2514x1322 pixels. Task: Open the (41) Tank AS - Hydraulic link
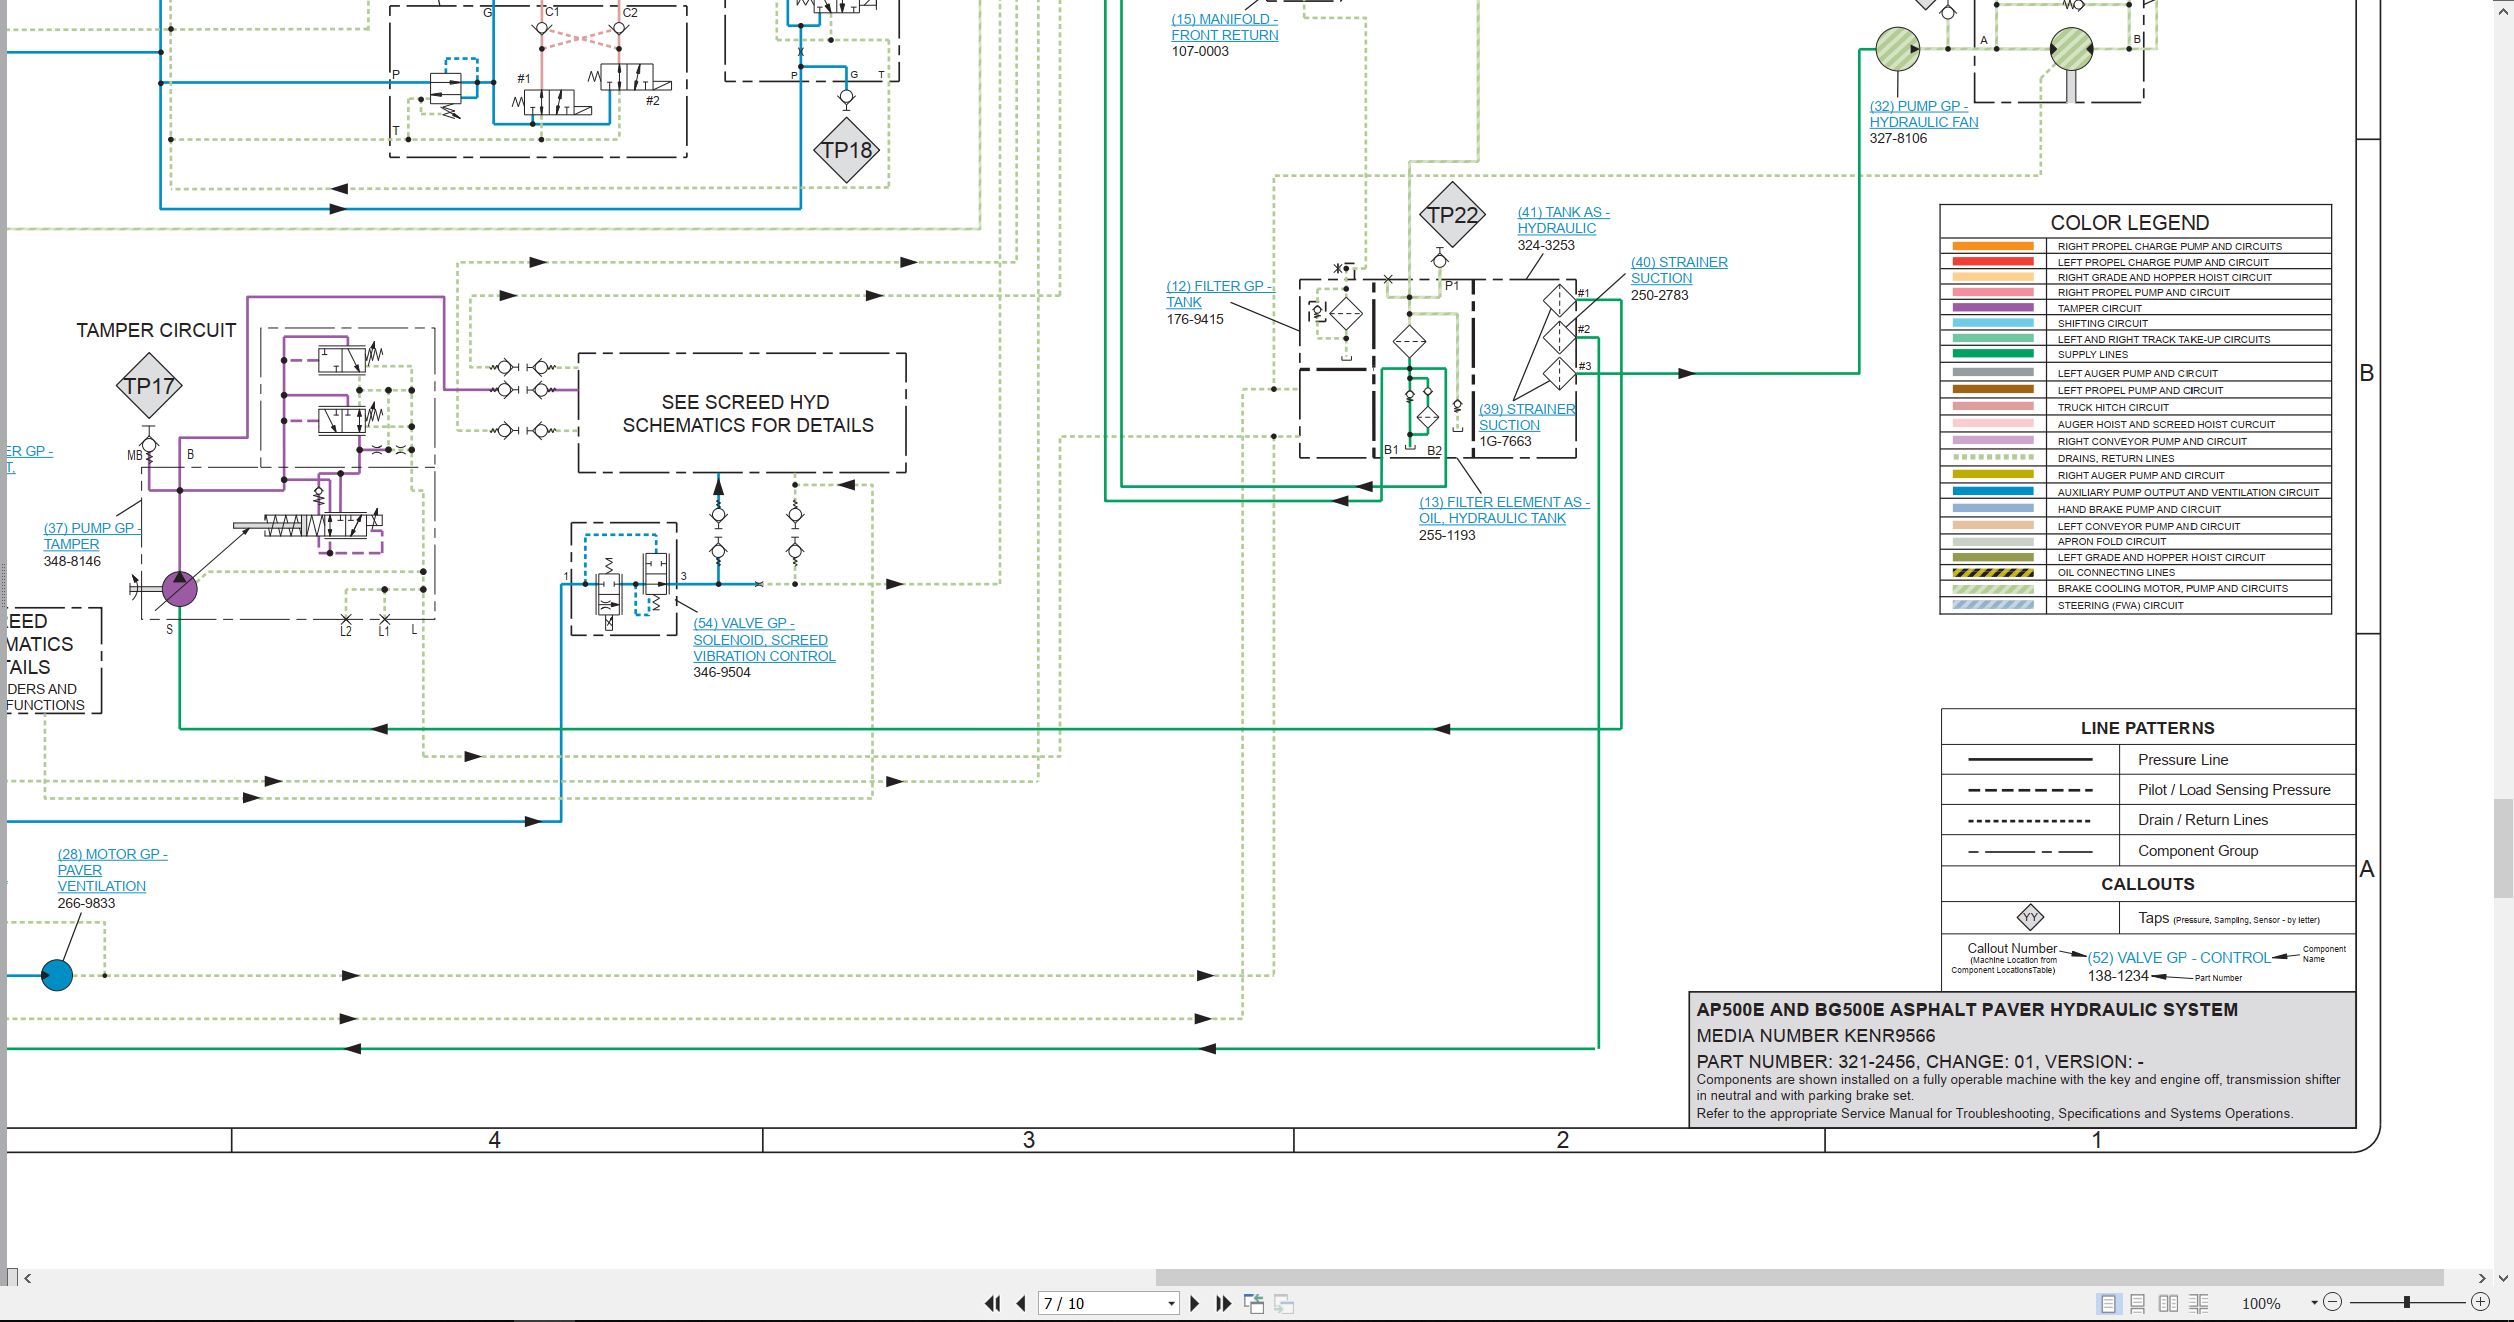click(1563, 220)
